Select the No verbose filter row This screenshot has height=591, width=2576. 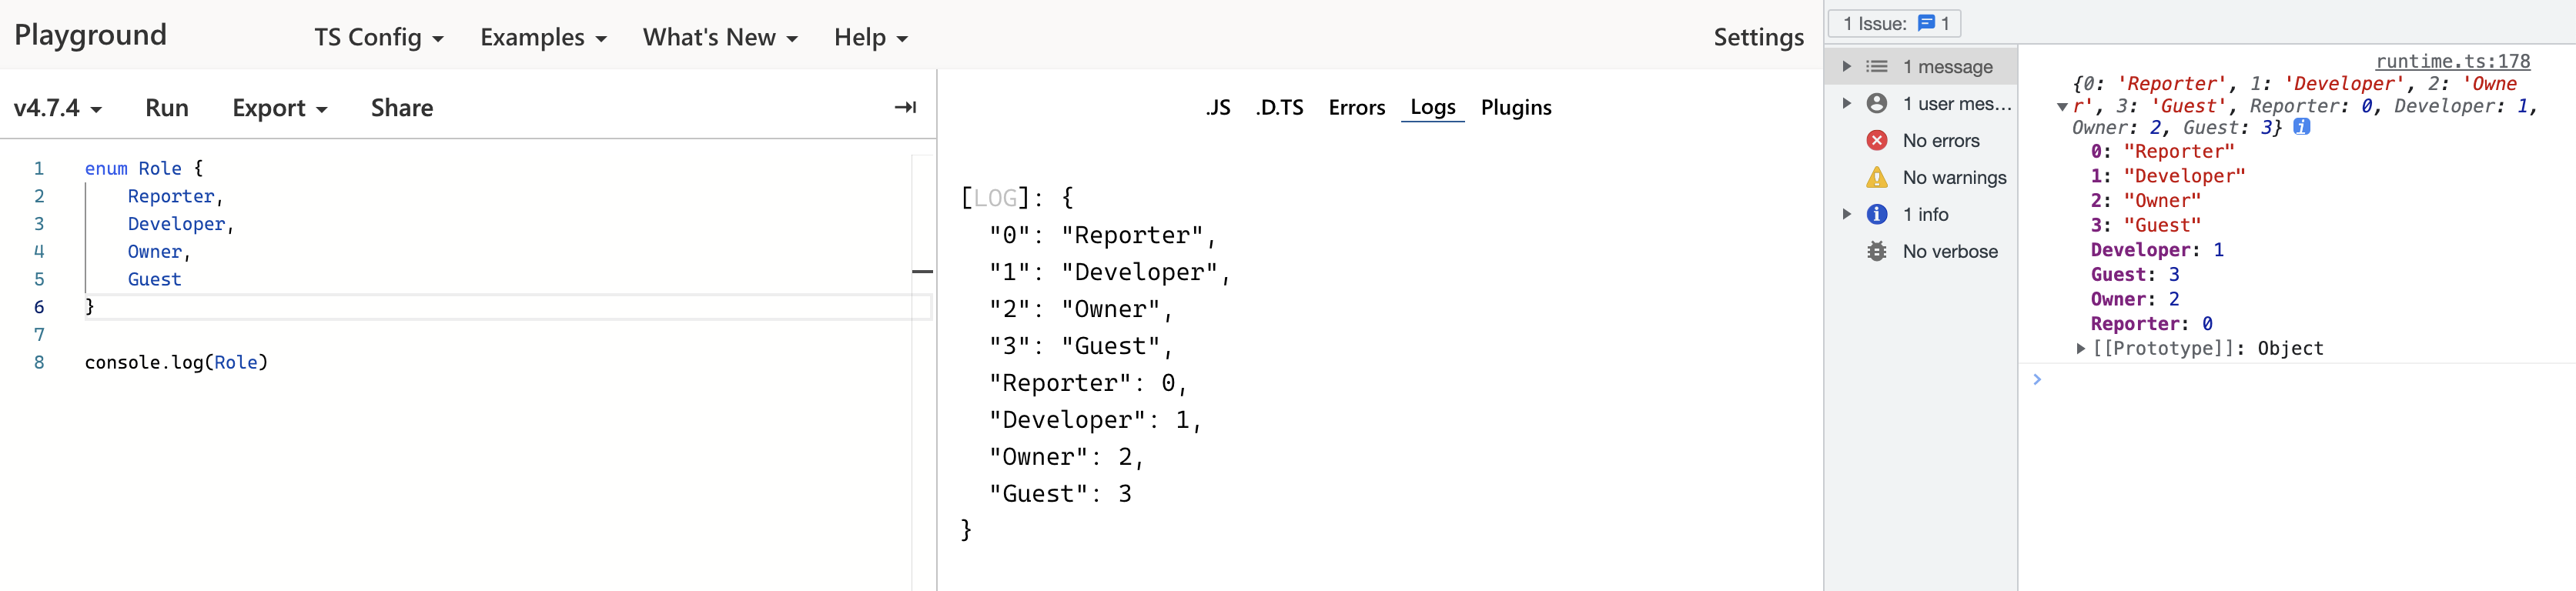pyautogui.click(x=1921, y=252)
